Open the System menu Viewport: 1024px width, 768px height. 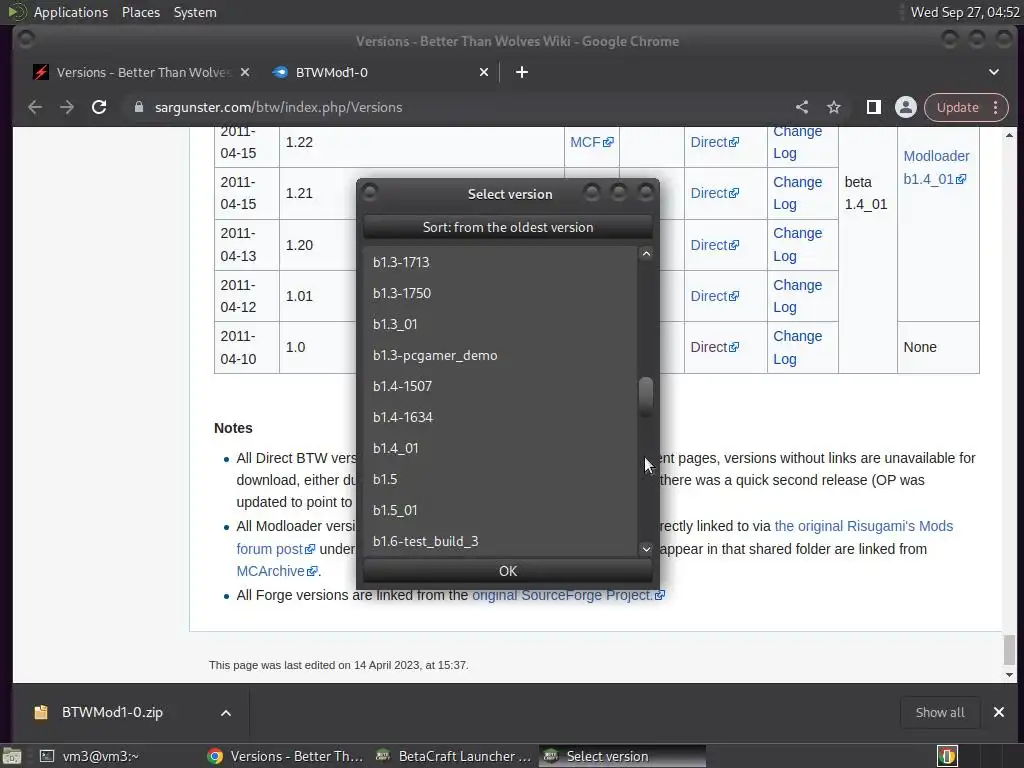[195, 12]
